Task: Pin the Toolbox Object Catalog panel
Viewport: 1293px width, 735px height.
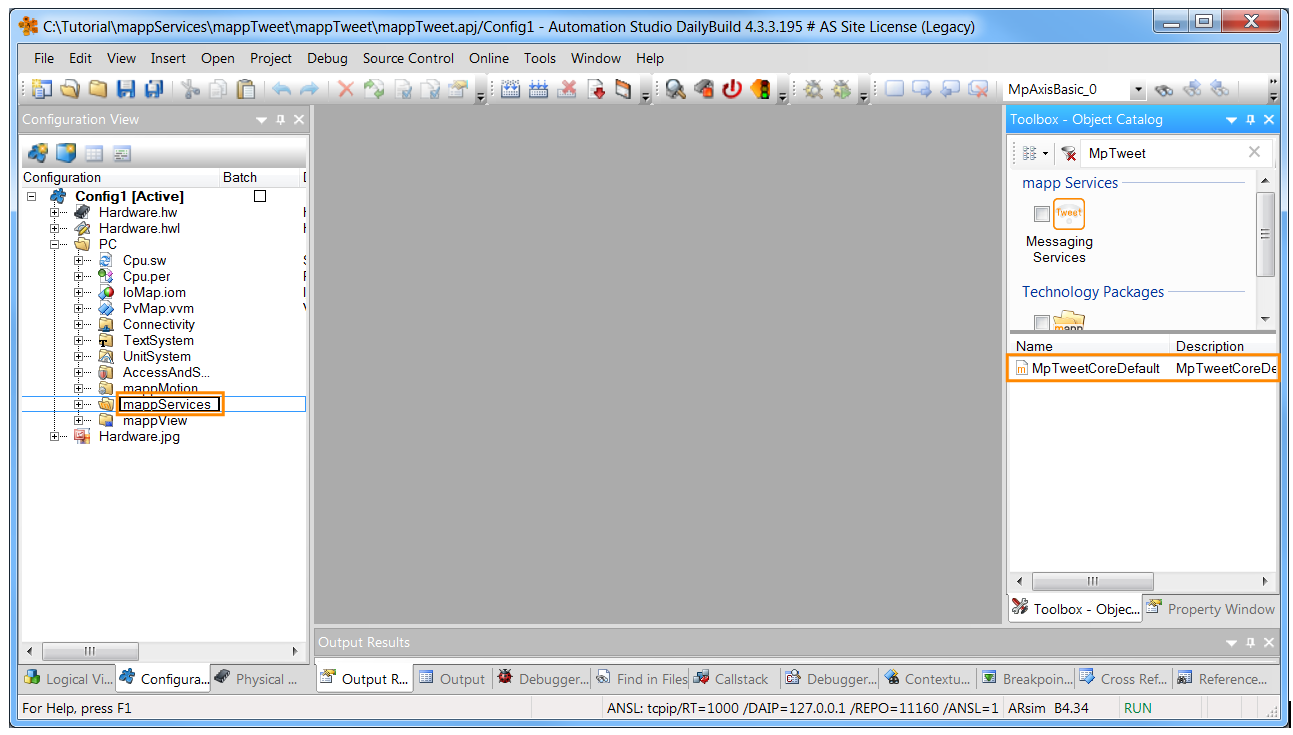Action: [x=1250, y=119]
